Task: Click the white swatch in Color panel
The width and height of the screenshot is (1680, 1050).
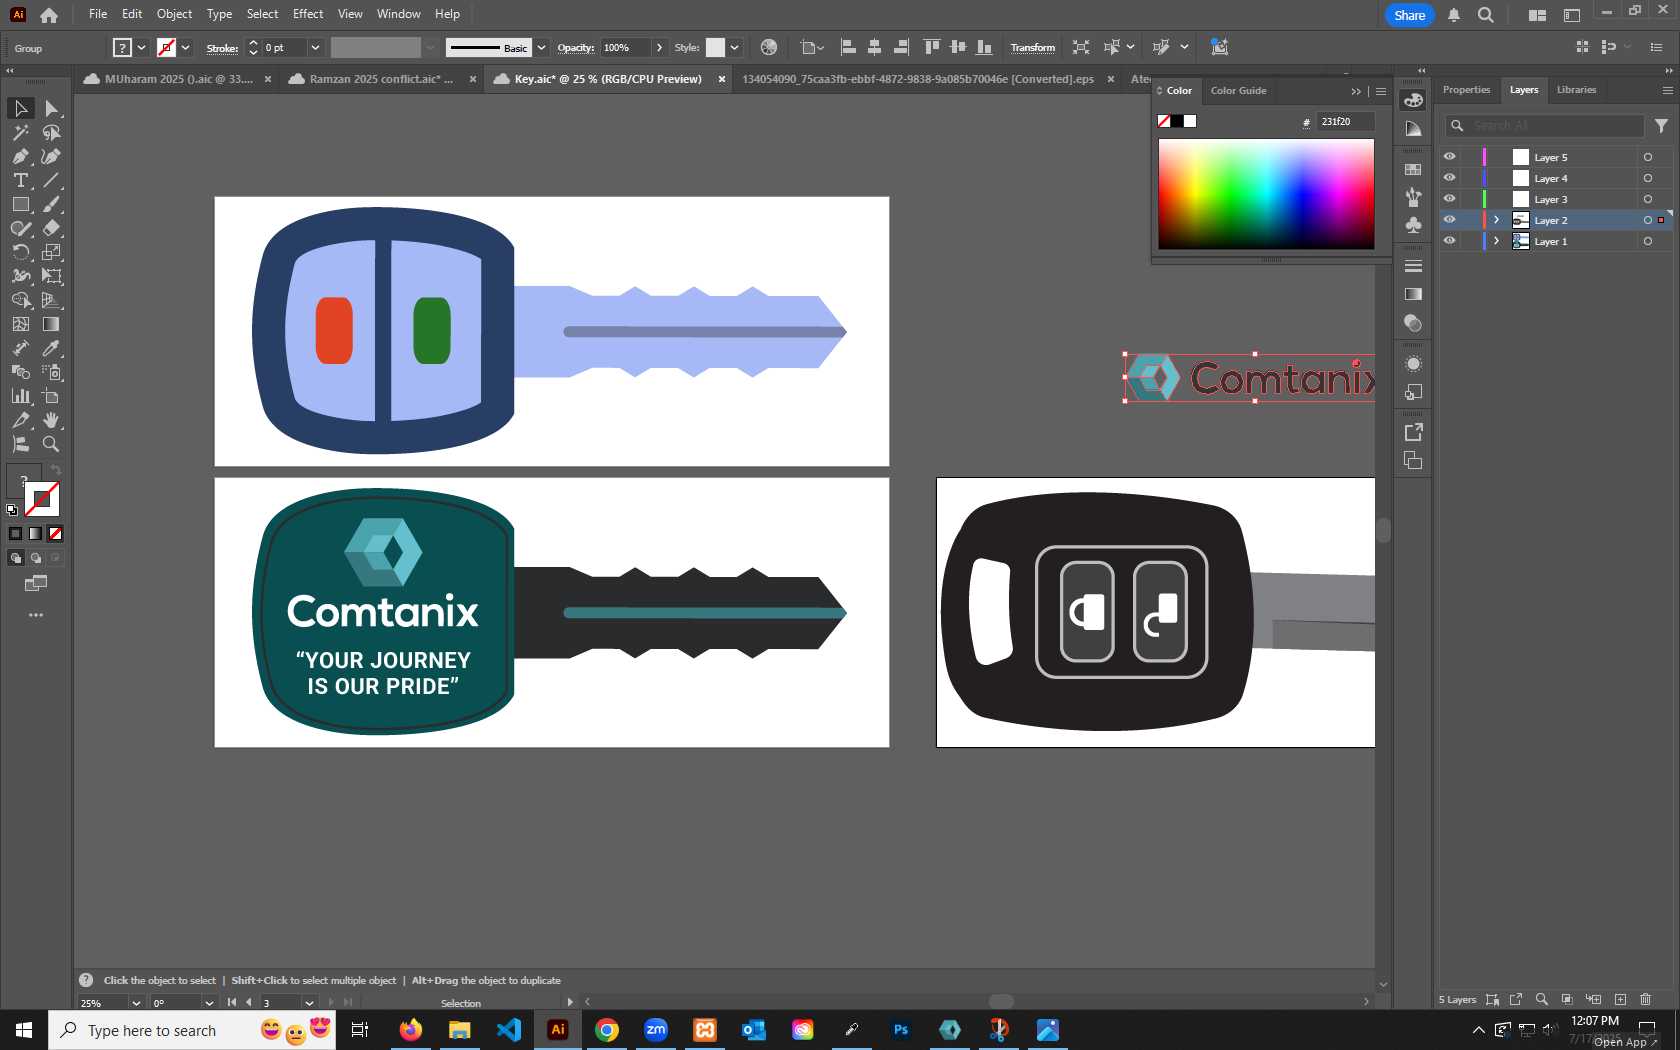Action: click(1190, 121)
